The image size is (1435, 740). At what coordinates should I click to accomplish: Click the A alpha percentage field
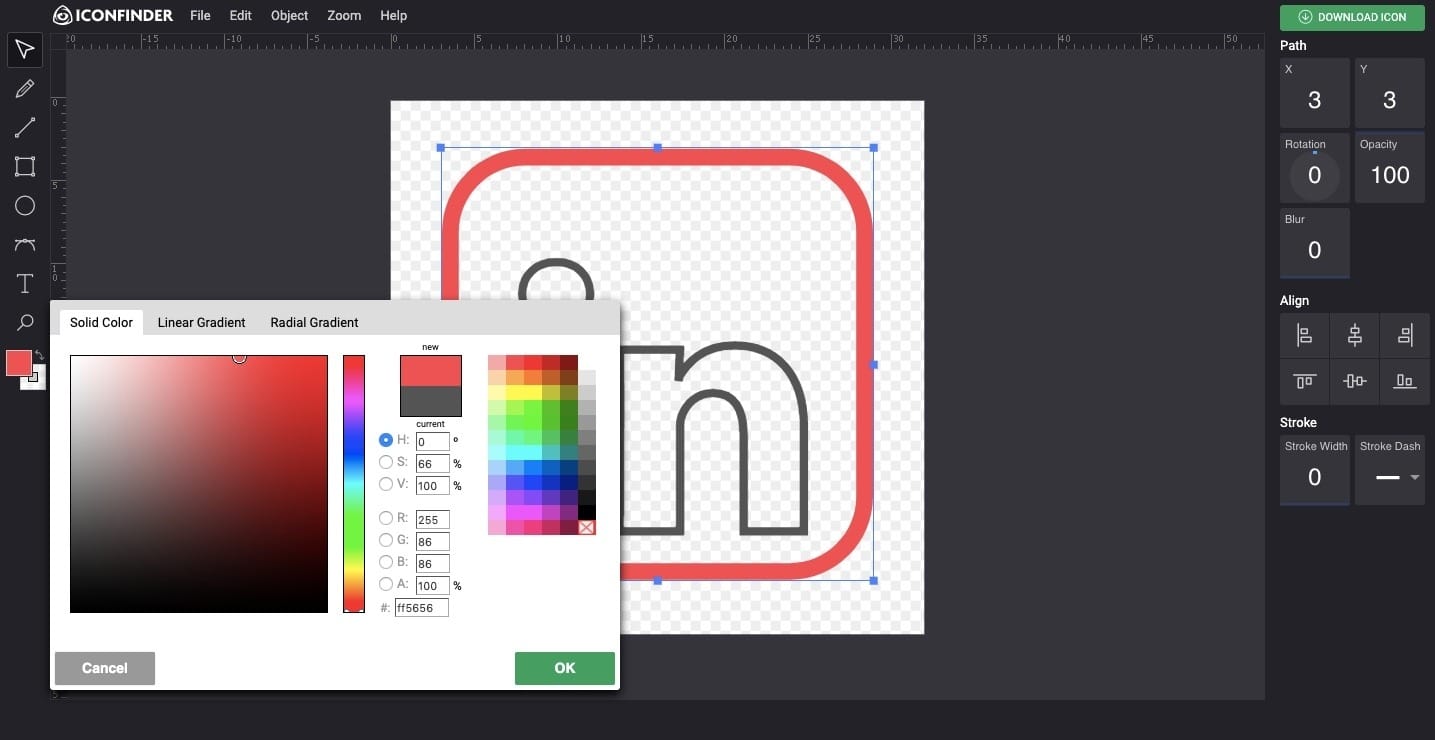point(432,585)
